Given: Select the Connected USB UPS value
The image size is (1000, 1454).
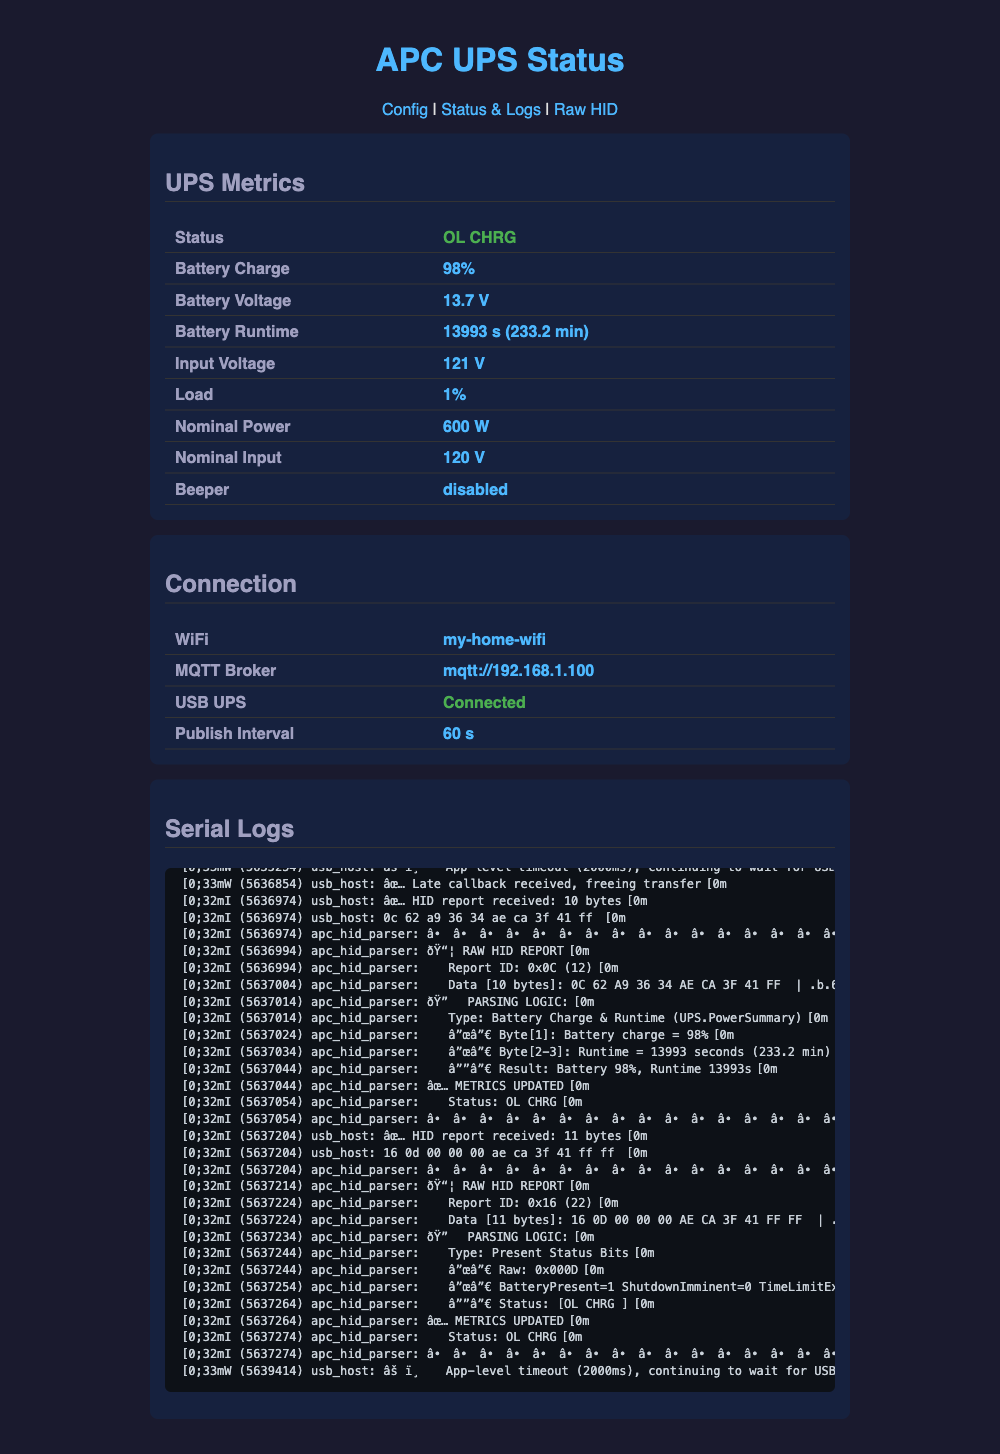Looking at the screenshot, I should 484,702.
